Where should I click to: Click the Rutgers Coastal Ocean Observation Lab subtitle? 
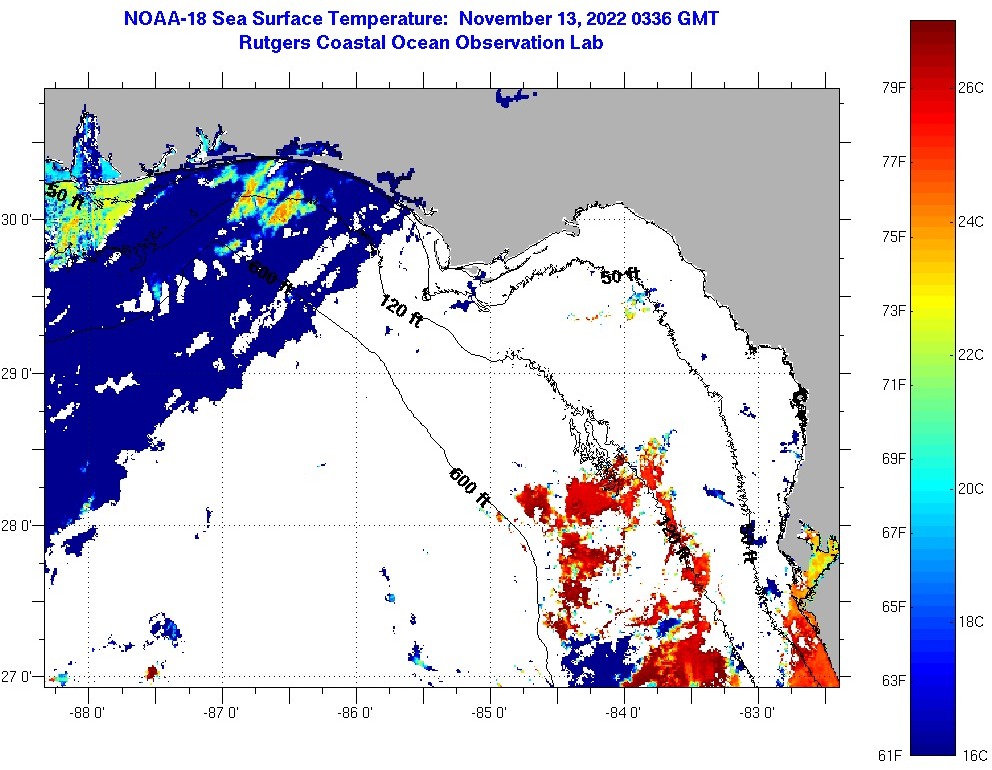click(420, 43)
